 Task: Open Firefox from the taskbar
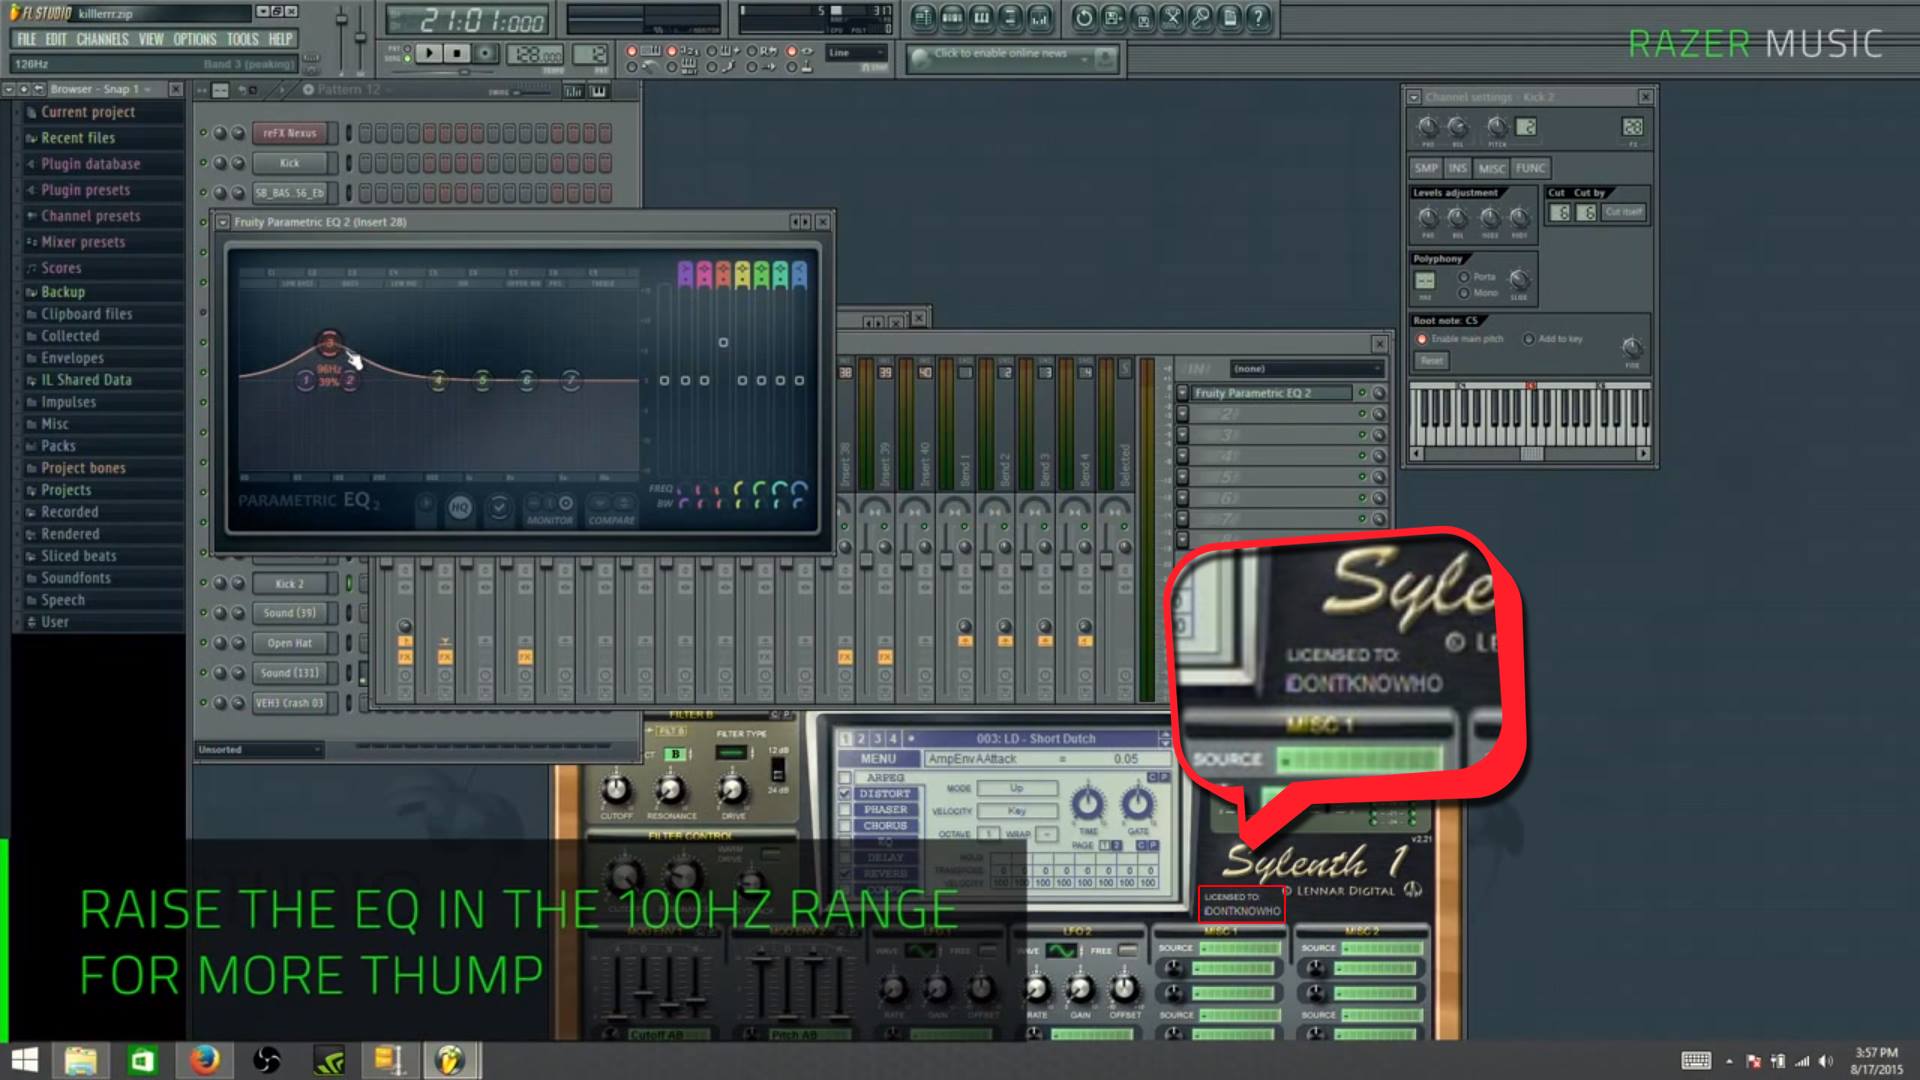[x=204, y=1060]
